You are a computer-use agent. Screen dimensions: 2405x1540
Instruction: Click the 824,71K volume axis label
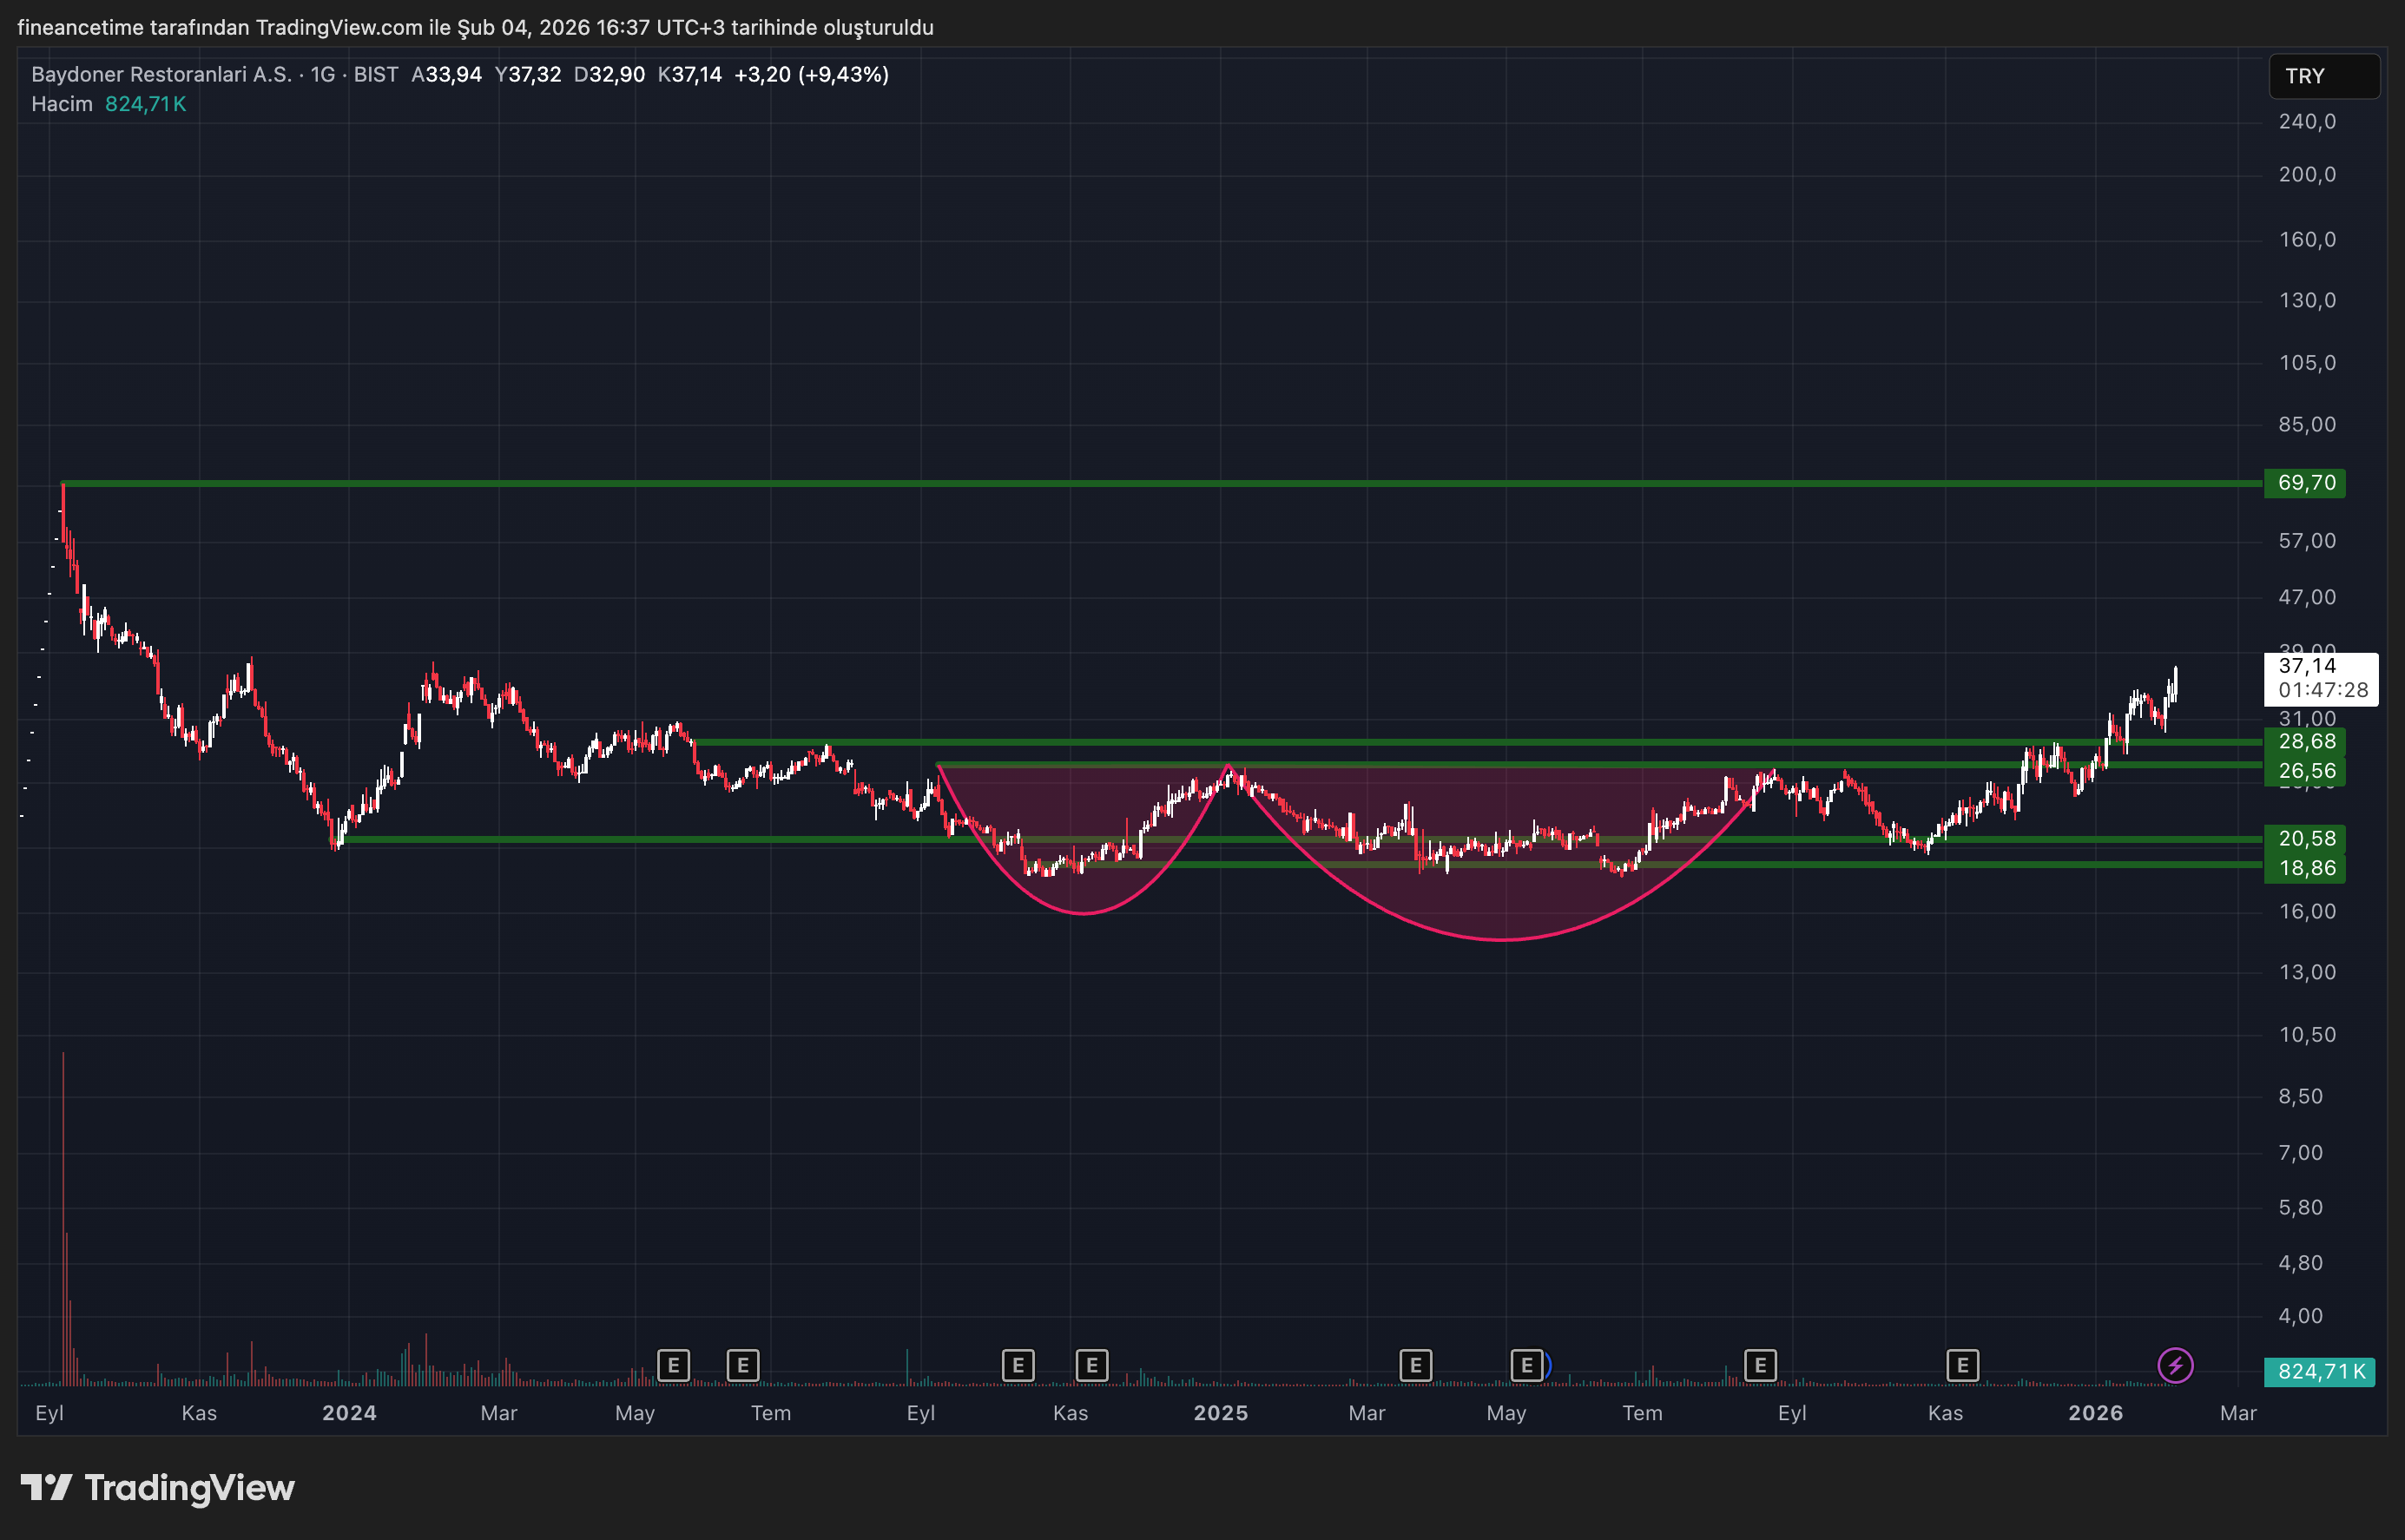(2319, 1372)
